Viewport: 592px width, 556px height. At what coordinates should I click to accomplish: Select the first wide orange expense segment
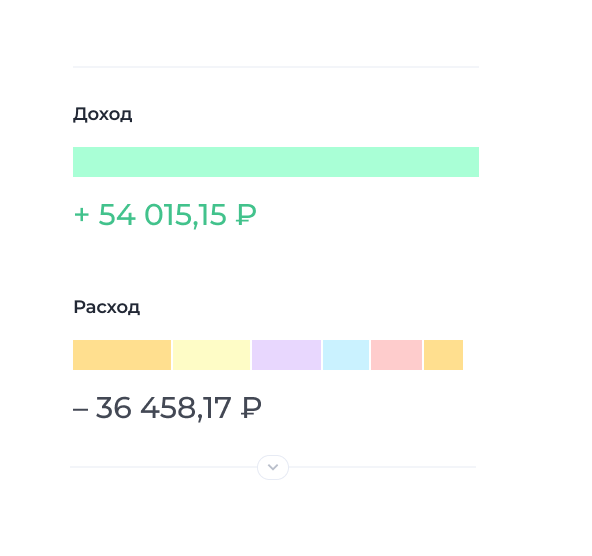click(x=122, y=355)
